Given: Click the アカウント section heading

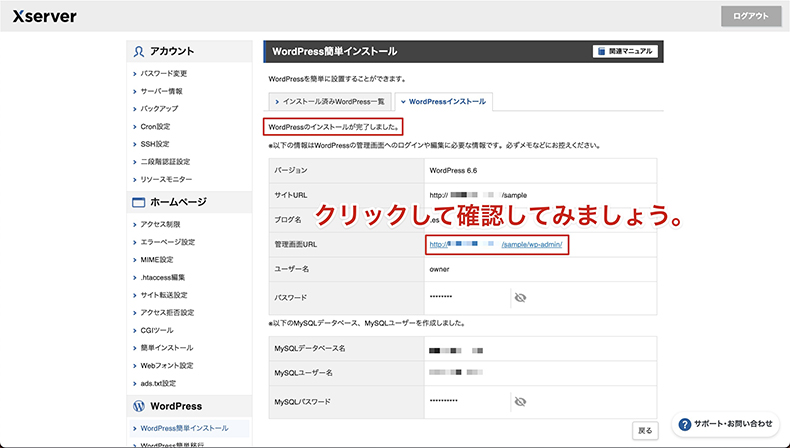Looking at the screenshot, I should (172, 51).
